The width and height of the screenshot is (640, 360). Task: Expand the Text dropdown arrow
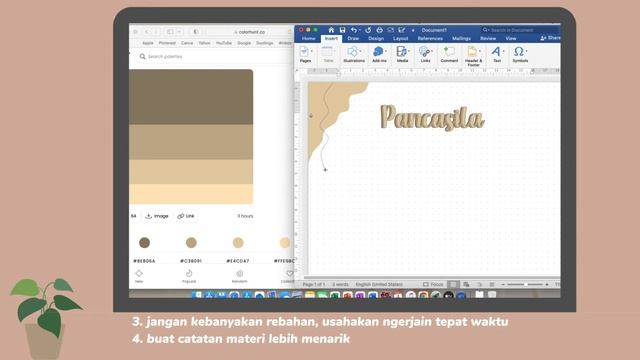click(503, 51)
